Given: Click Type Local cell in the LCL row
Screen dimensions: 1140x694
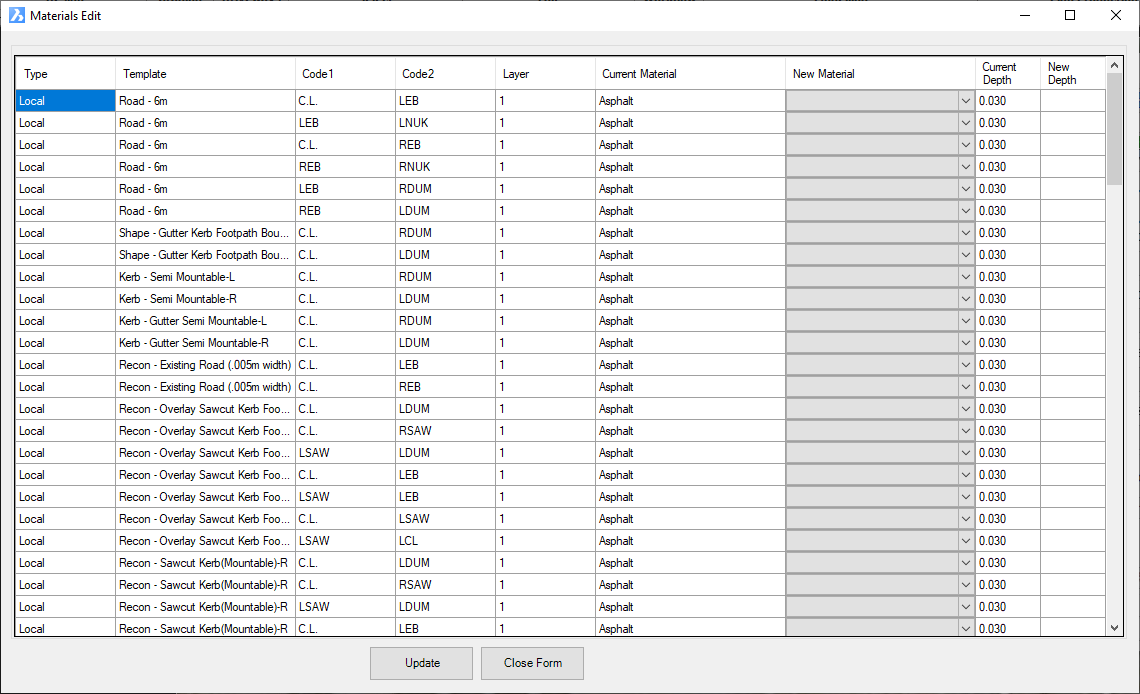Looking at the screenshot, I should coord(65,541).
